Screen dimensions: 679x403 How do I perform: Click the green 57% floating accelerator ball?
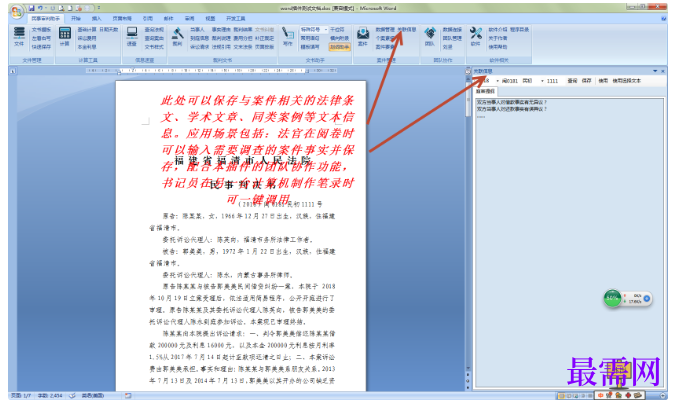(x=612, y=298)
